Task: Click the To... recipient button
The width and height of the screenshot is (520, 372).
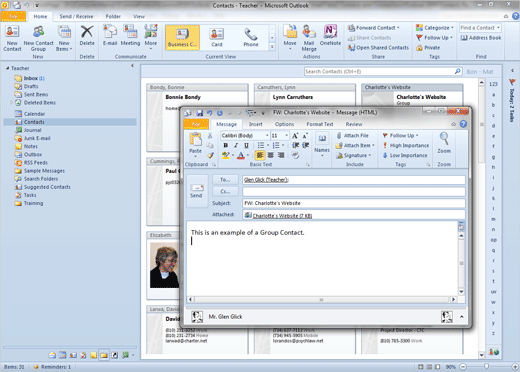Action: coord(225,180)
